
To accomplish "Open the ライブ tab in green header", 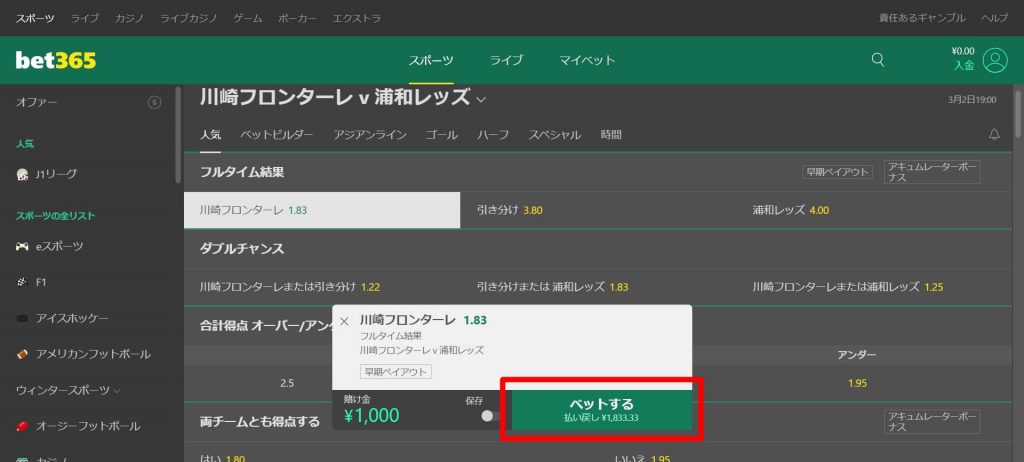I will coord(507,60).
